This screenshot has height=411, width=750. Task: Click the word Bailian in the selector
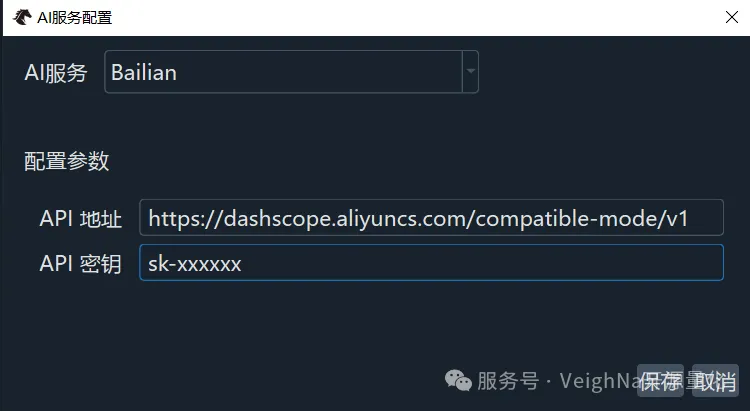click(144, 73)
